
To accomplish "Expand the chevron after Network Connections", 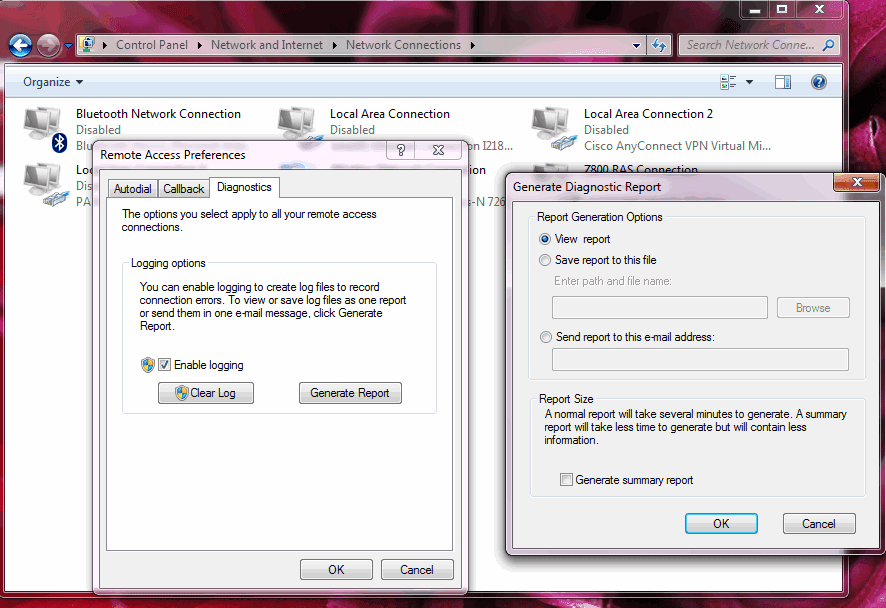I will [x=472, y=45].
